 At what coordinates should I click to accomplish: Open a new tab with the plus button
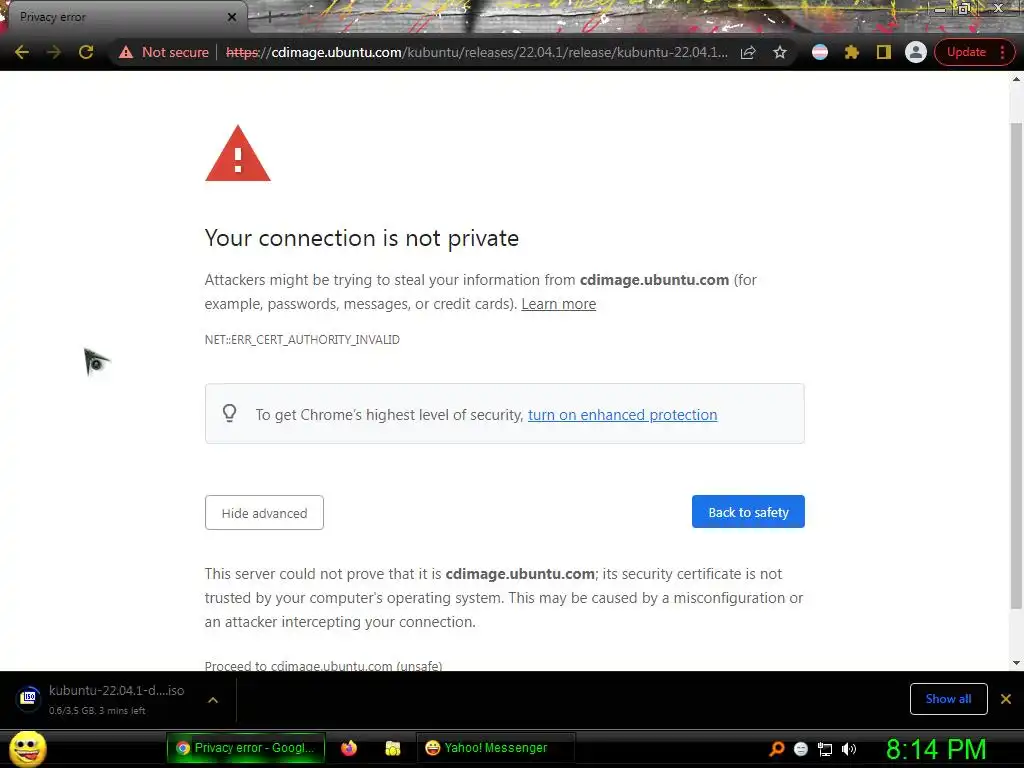pos(269,18)
